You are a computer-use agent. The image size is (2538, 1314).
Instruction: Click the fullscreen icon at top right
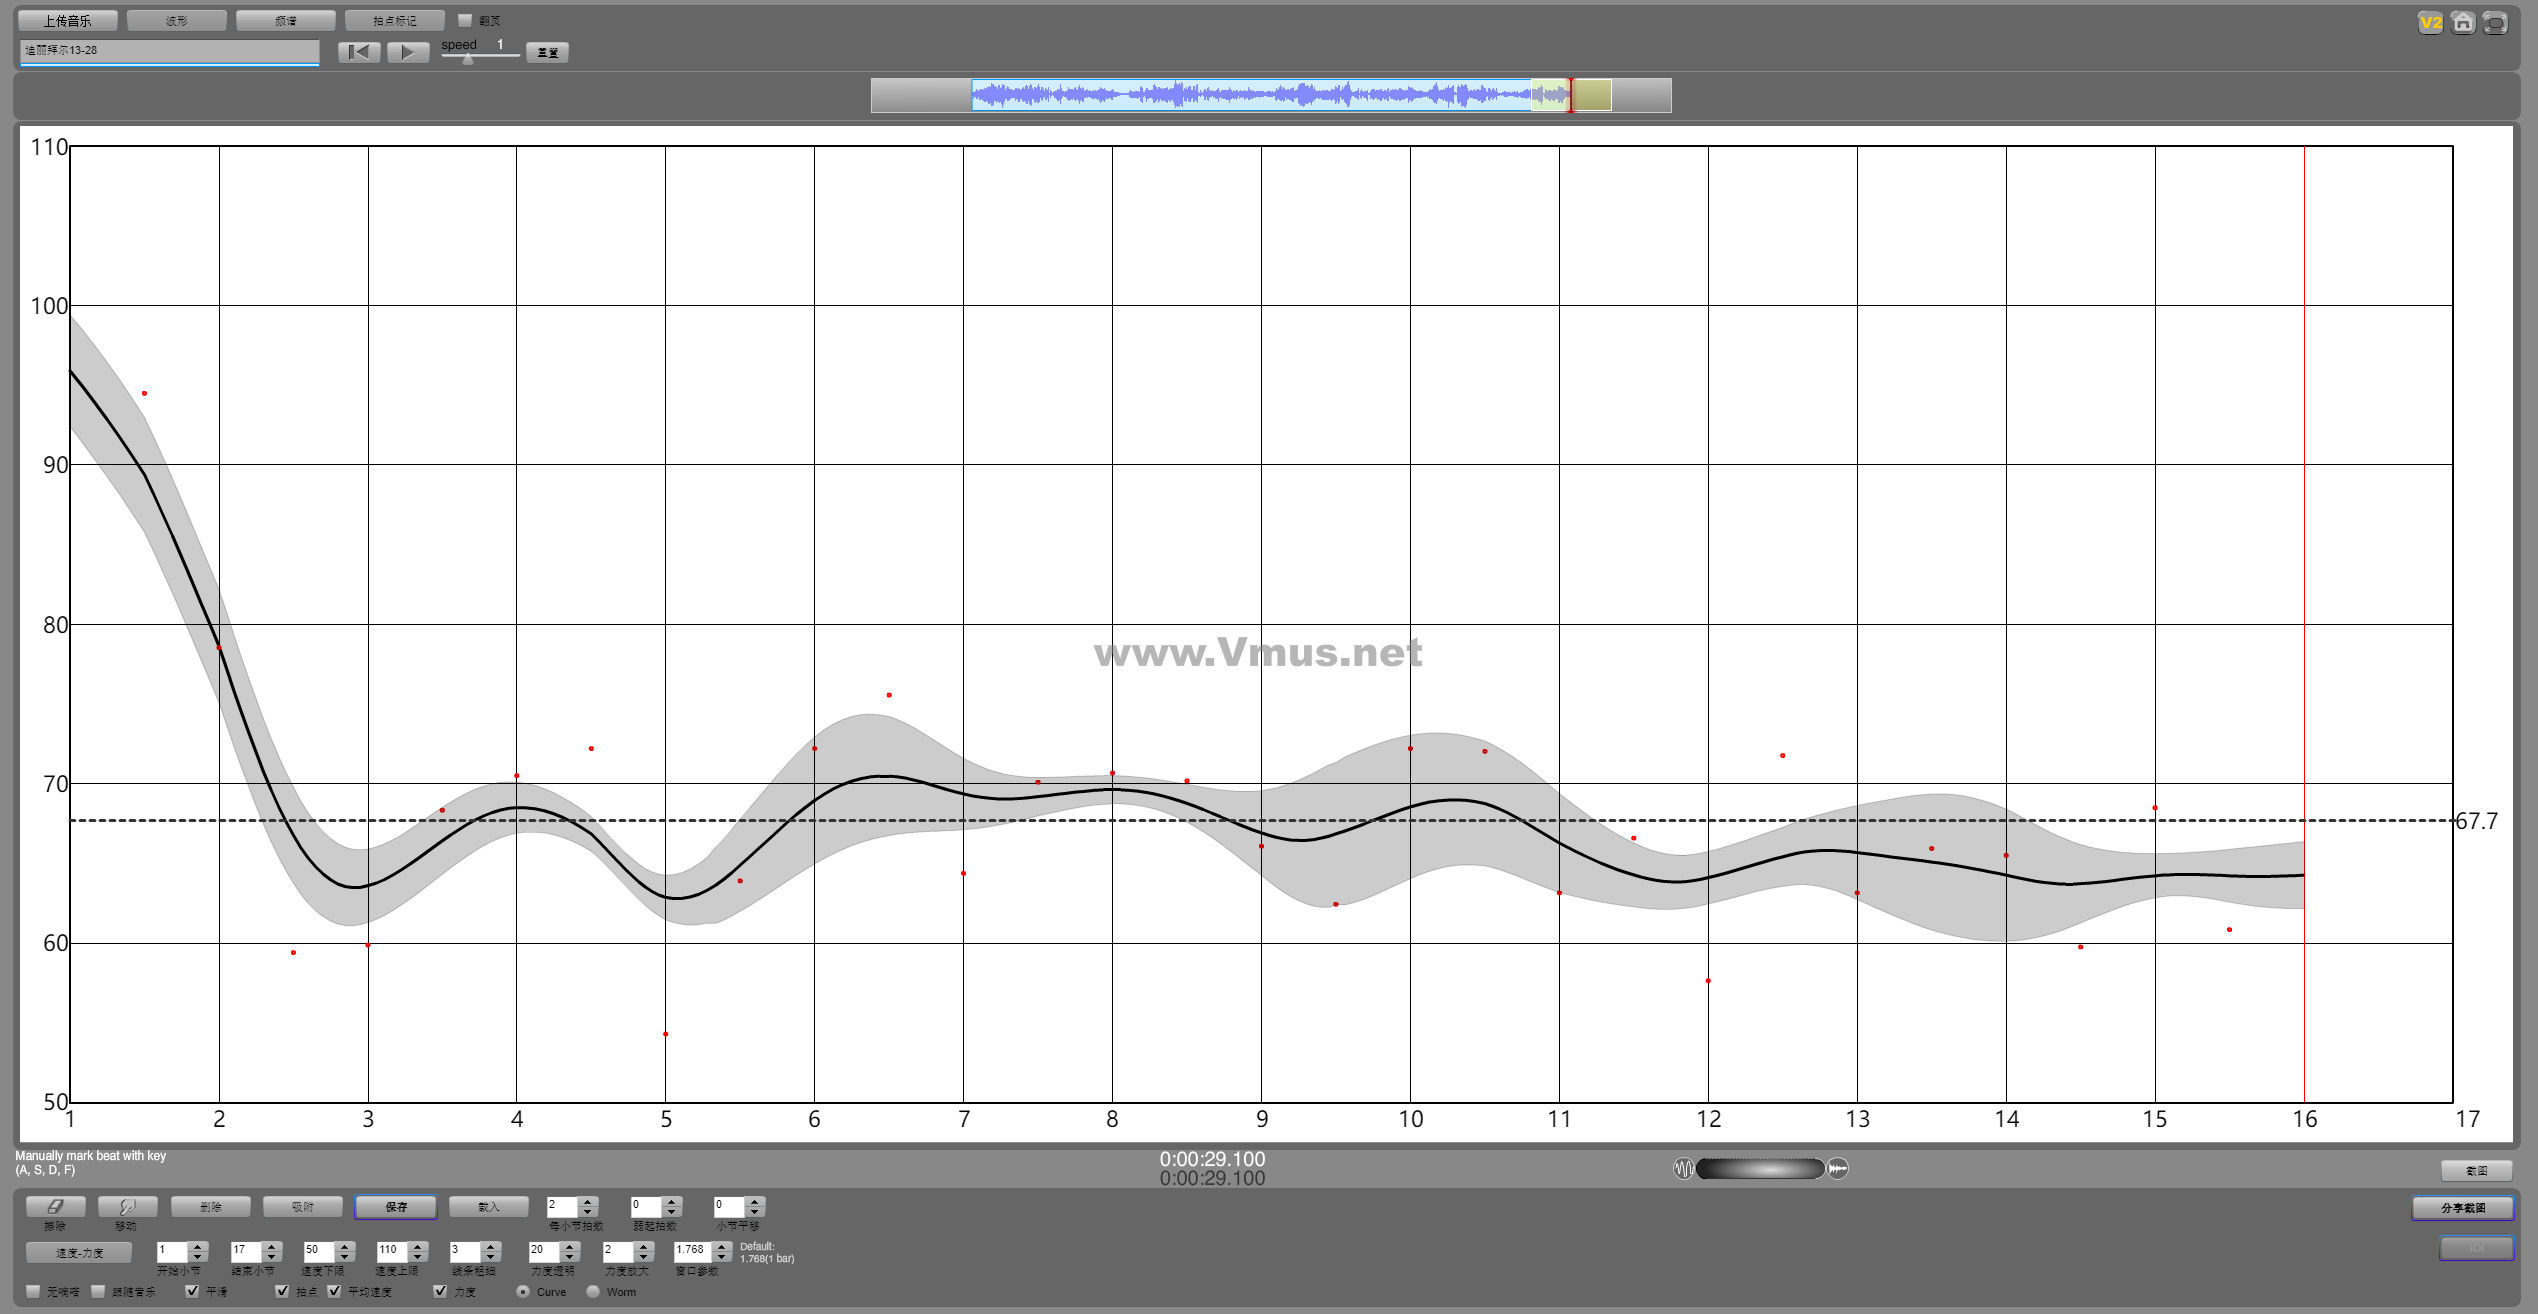tap(2495, 22)
